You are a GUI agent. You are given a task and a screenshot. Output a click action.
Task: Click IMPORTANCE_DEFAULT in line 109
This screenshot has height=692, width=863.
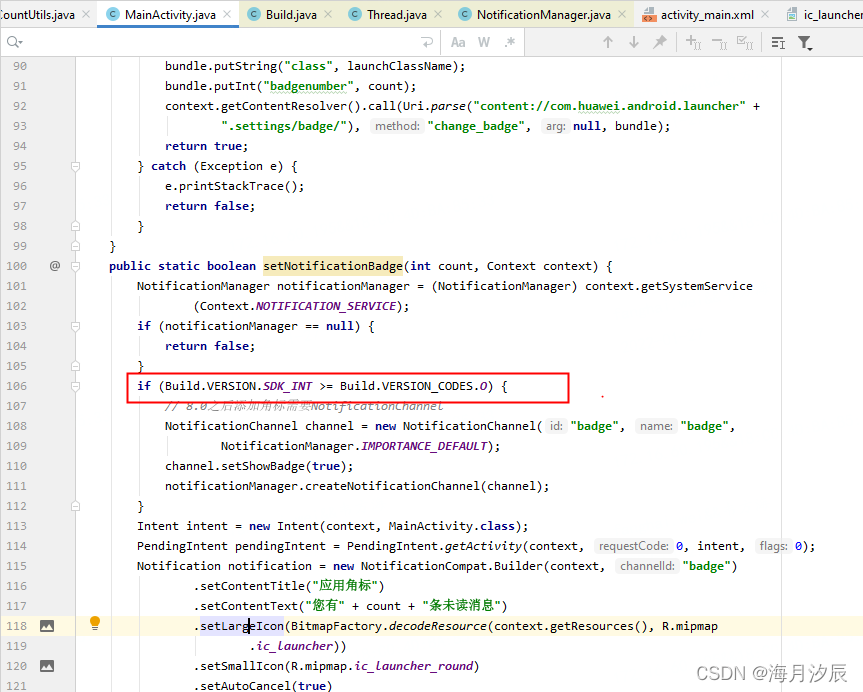[x=424, y=446]
